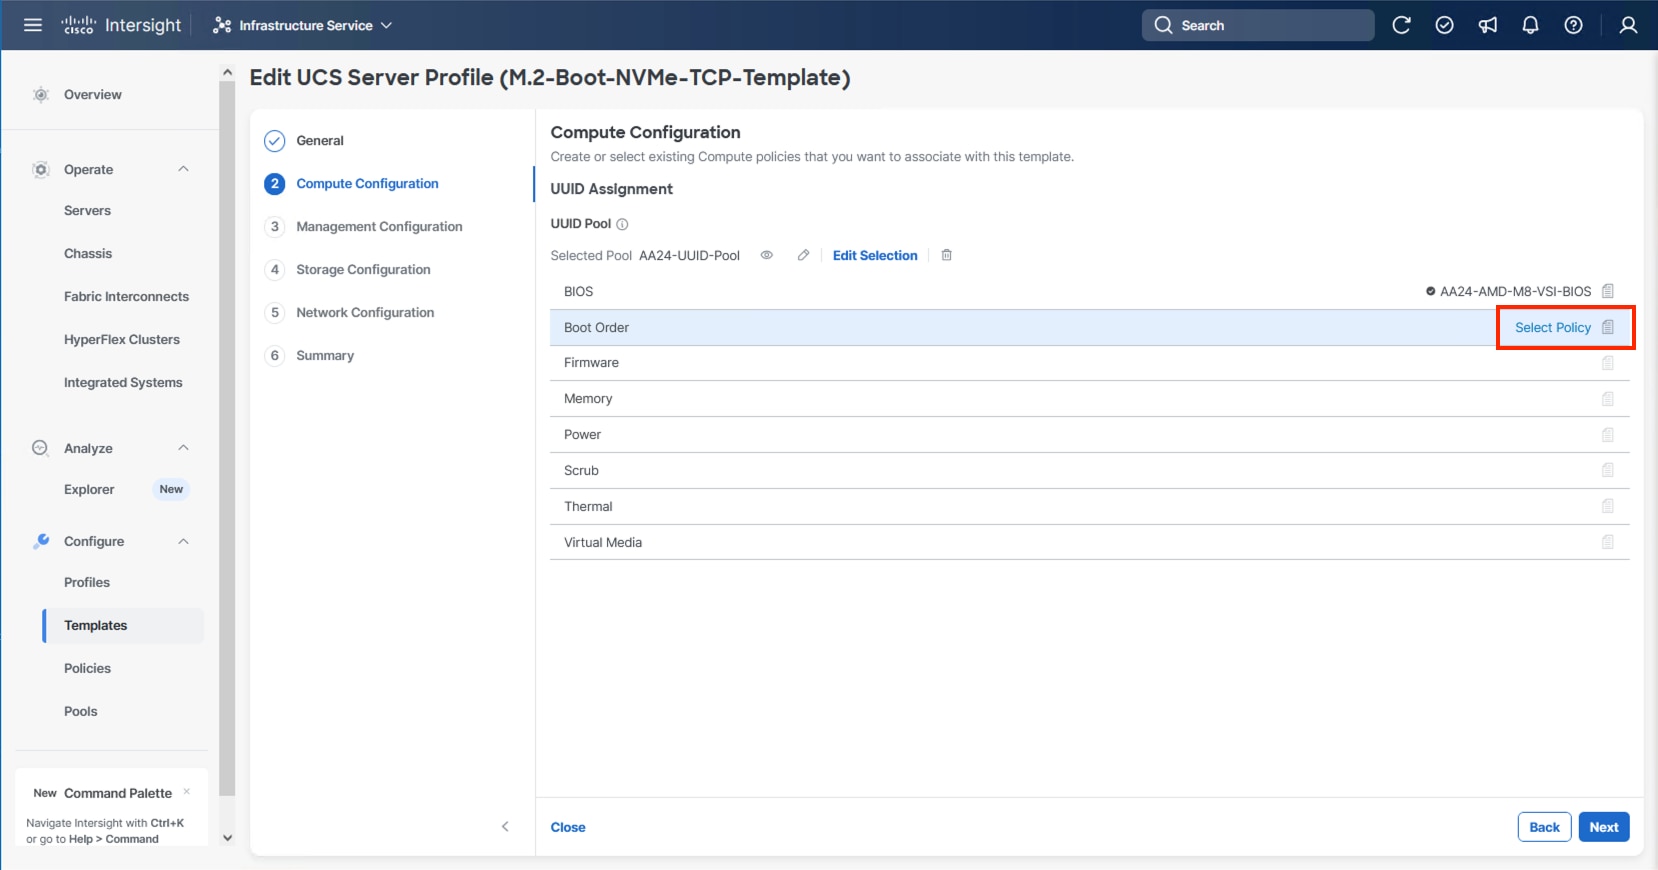Open the user account profile icon
Image resolution: width=1658 pixels, height=870 pixels.
[x=1628, y=25]
